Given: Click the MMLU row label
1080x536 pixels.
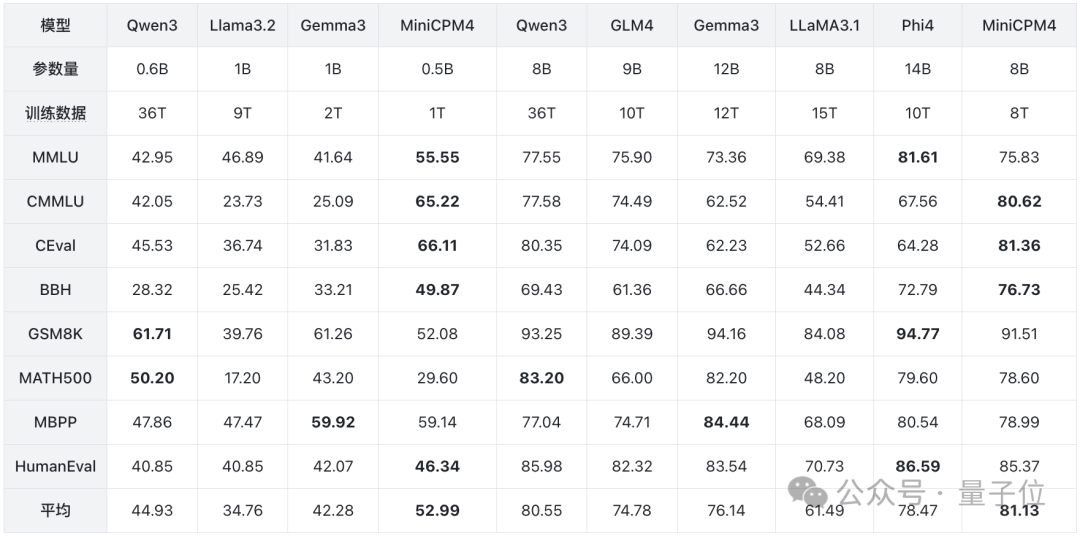Looking at the screenshot, I should [x=55, y=158].
